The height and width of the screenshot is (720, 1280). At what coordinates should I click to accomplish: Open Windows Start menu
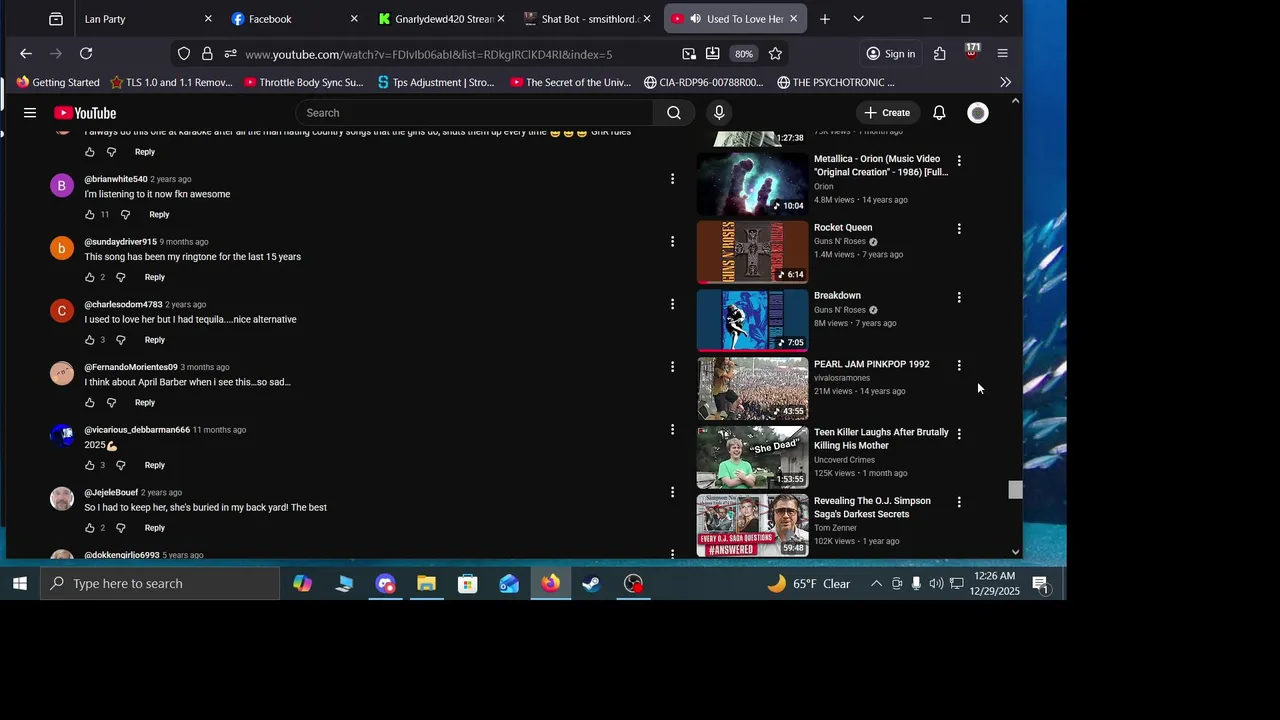19,584
